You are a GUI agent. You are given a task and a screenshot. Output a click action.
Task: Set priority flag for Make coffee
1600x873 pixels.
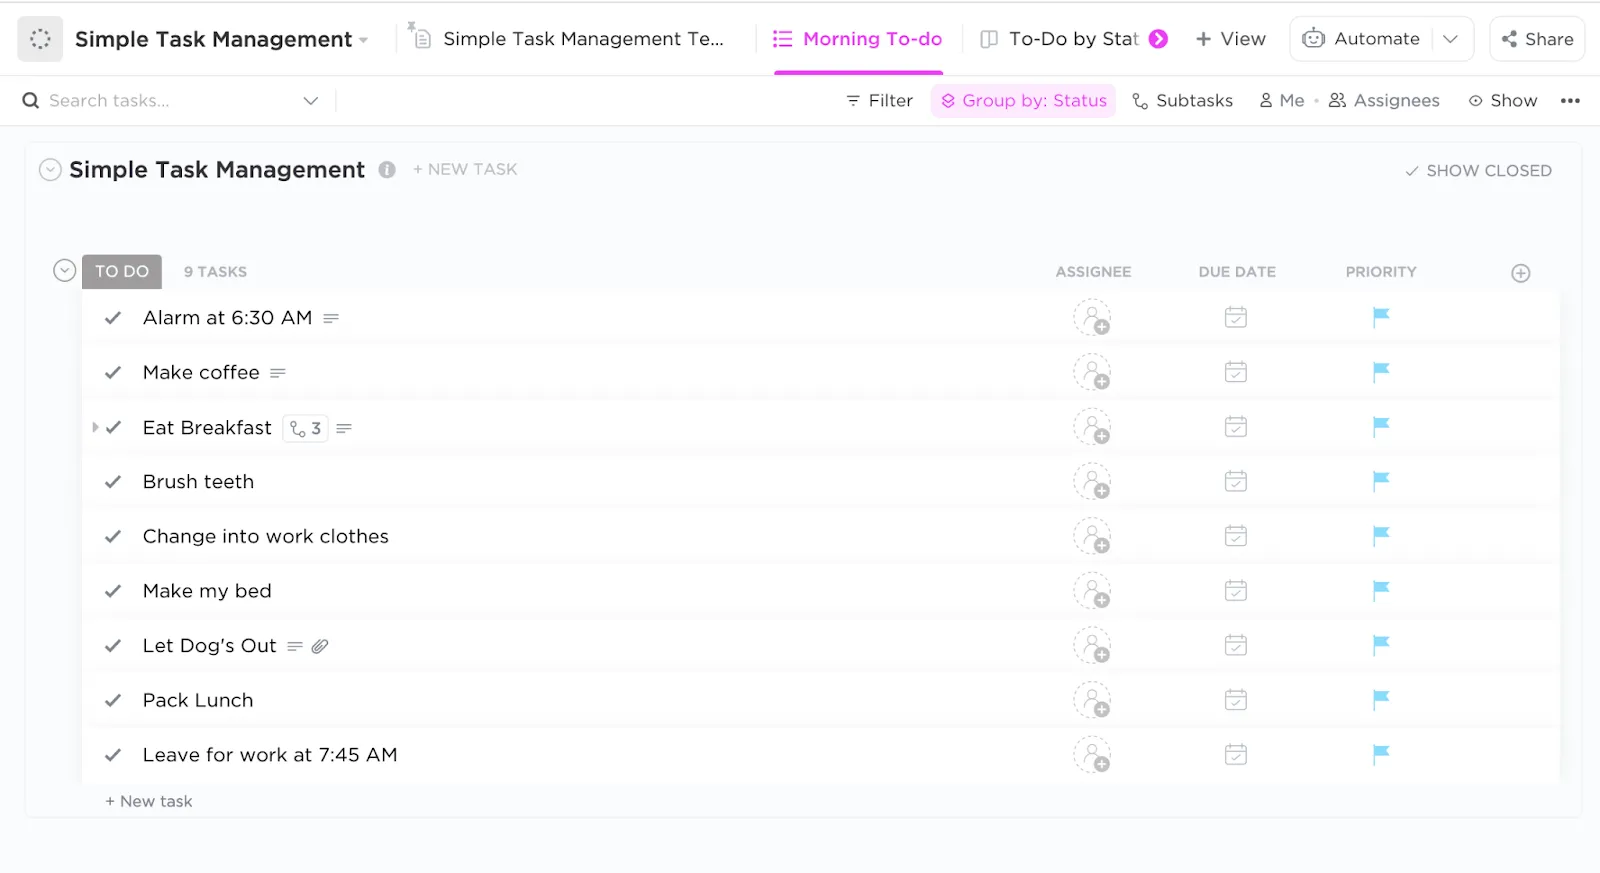1381,373
